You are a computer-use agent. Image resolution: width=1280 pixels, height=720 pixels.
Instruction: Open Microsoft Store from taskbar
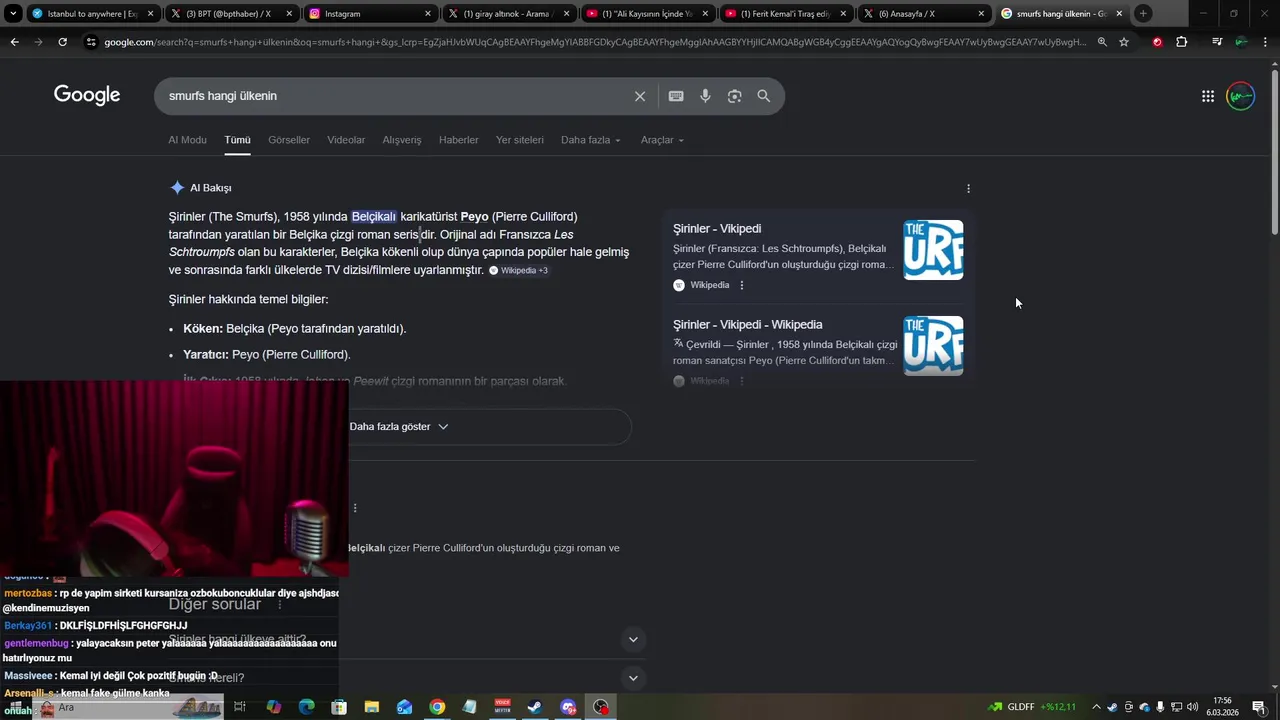coord(339,707)
